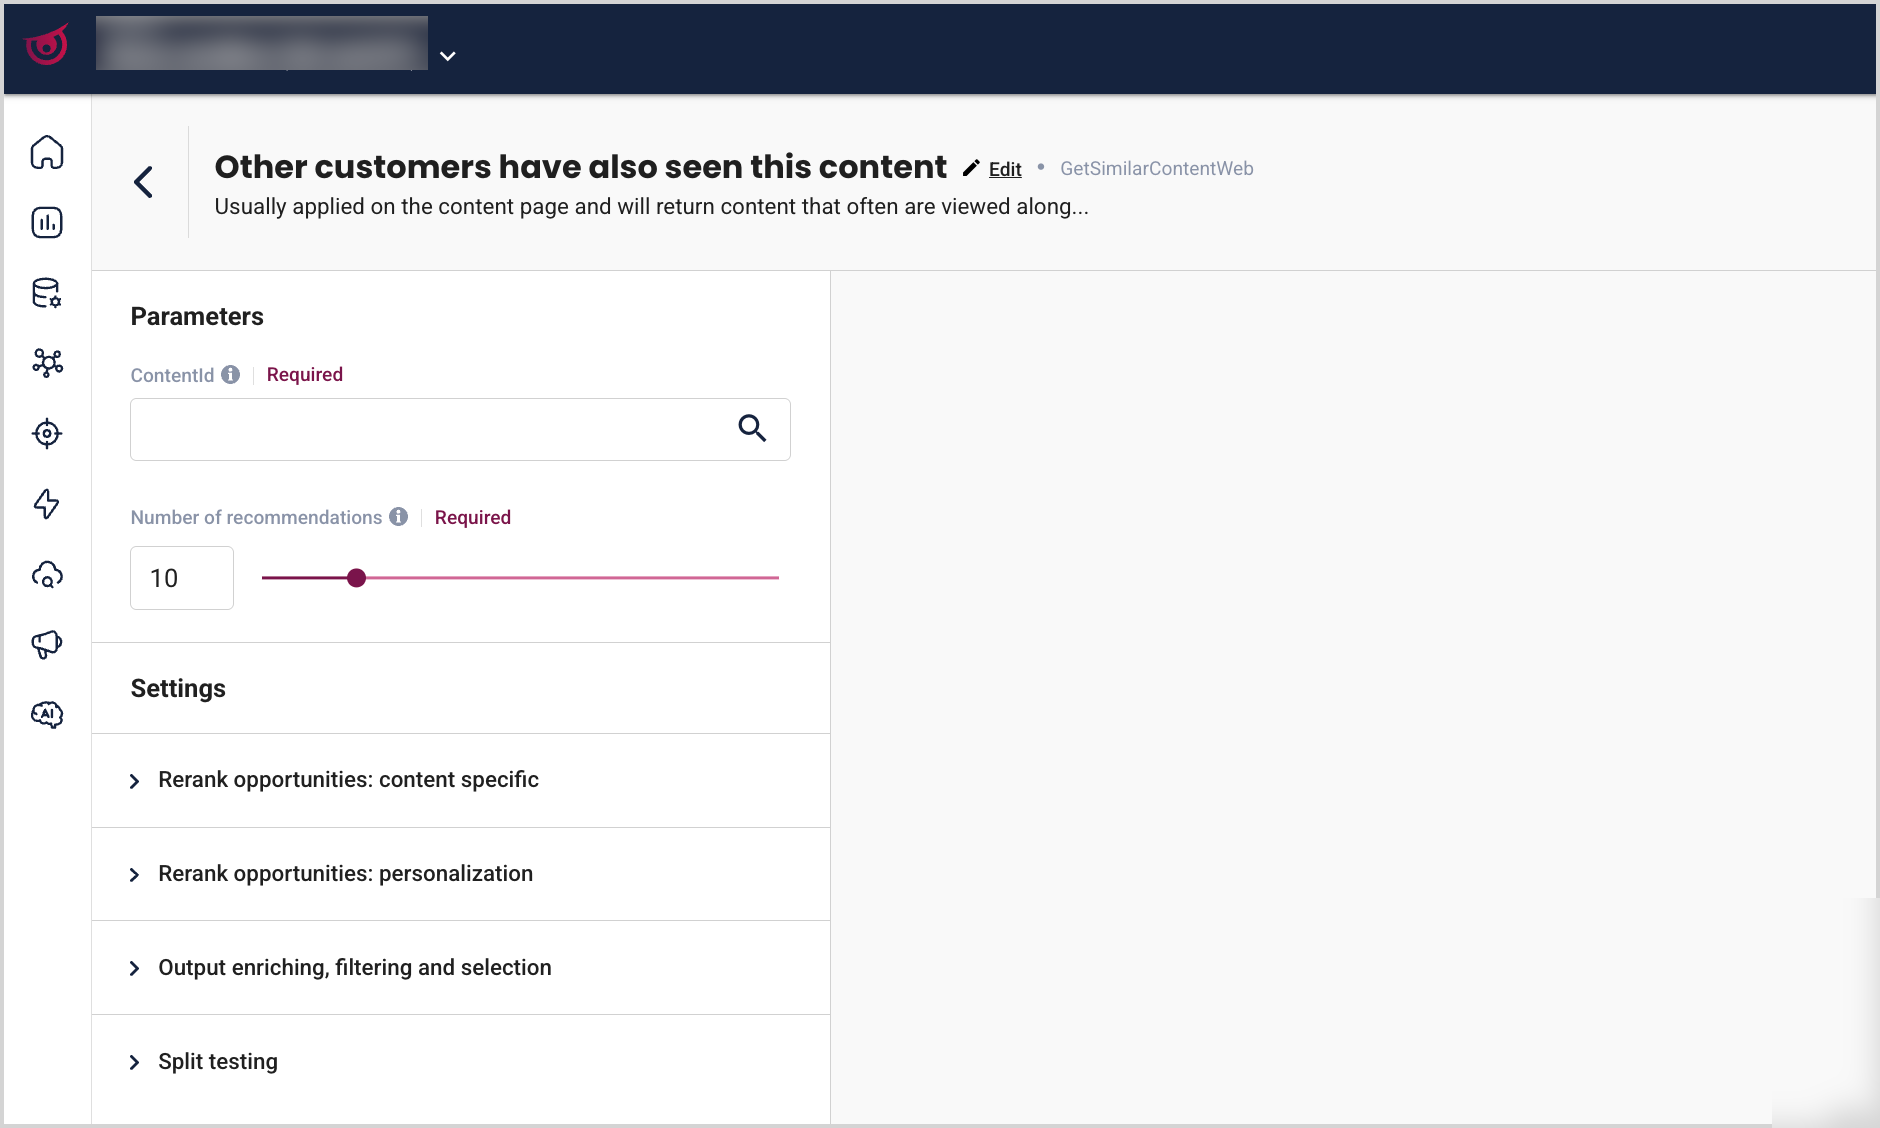Open the cloud search sidebar icon
1880x1128 pixels.
point(47,575)
